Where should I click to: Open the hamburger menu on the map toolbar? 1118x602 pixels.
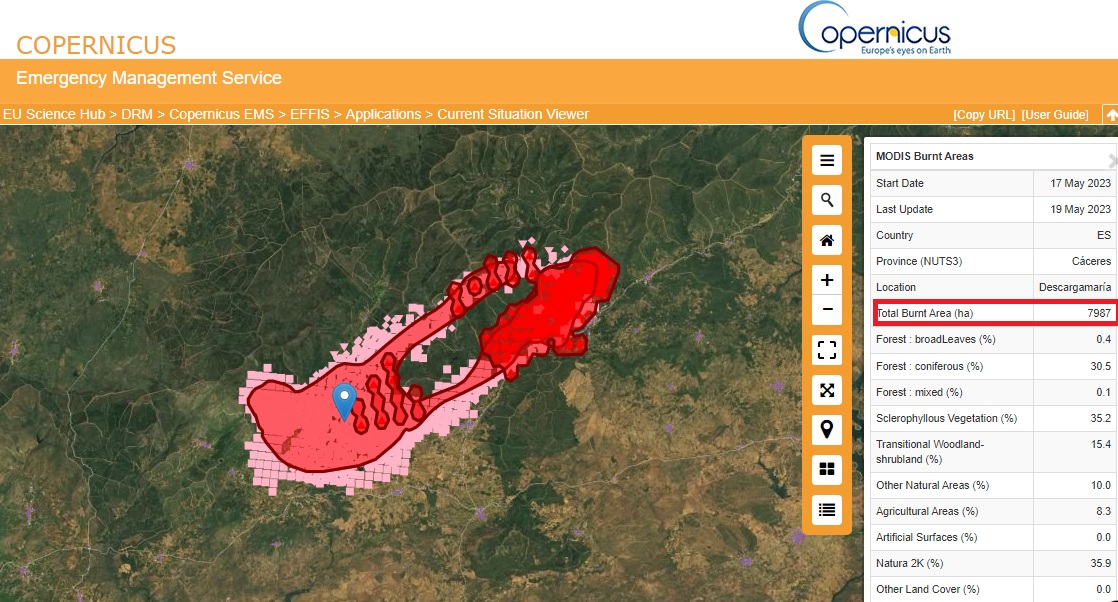[x=826, y=160]
